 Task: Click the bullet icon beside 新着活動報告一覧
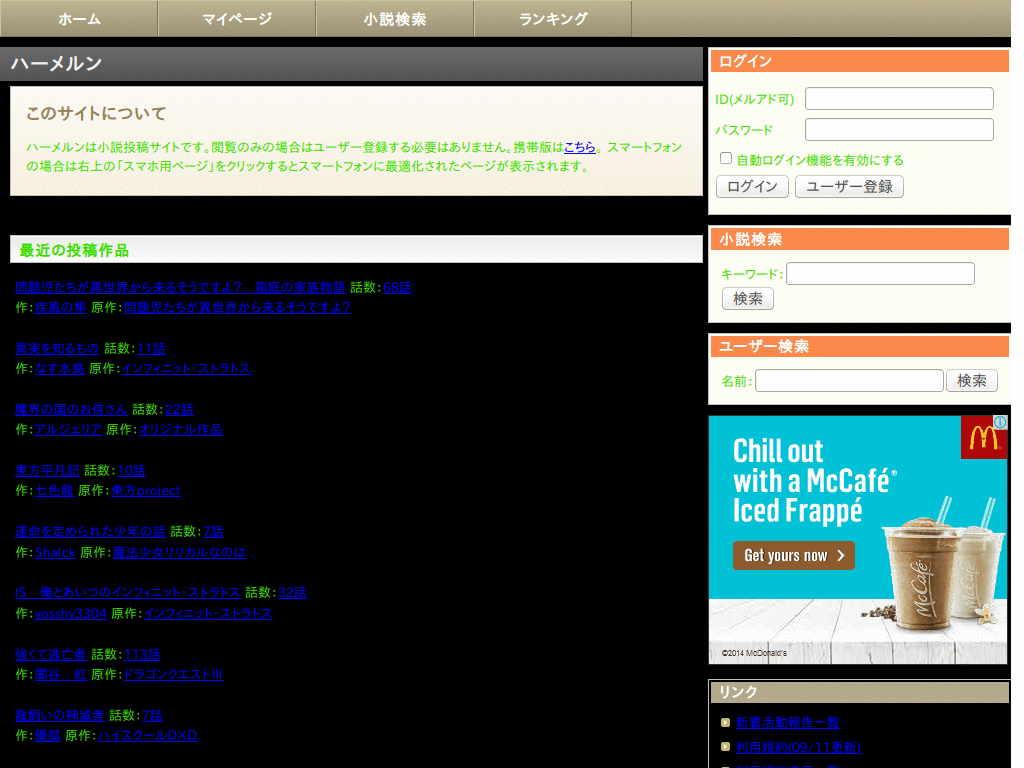pyautogui.click(x=725, y=722)
